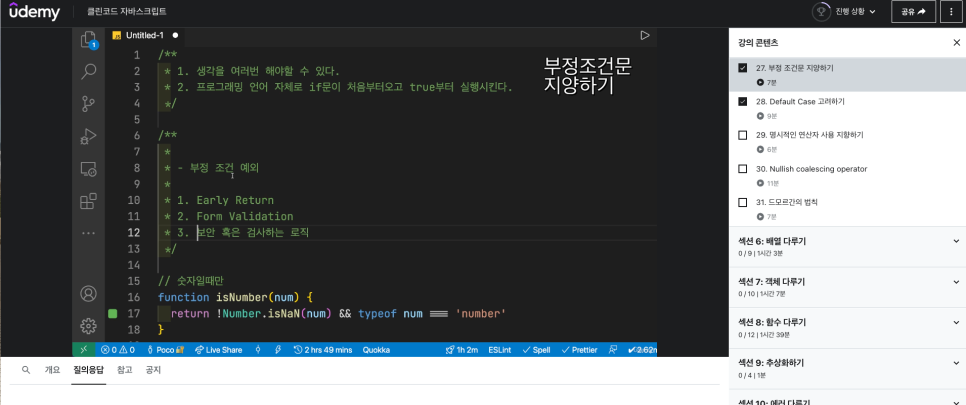
Task: Click the lightning bolt icon in status bar
Action: tap(278, 350)
